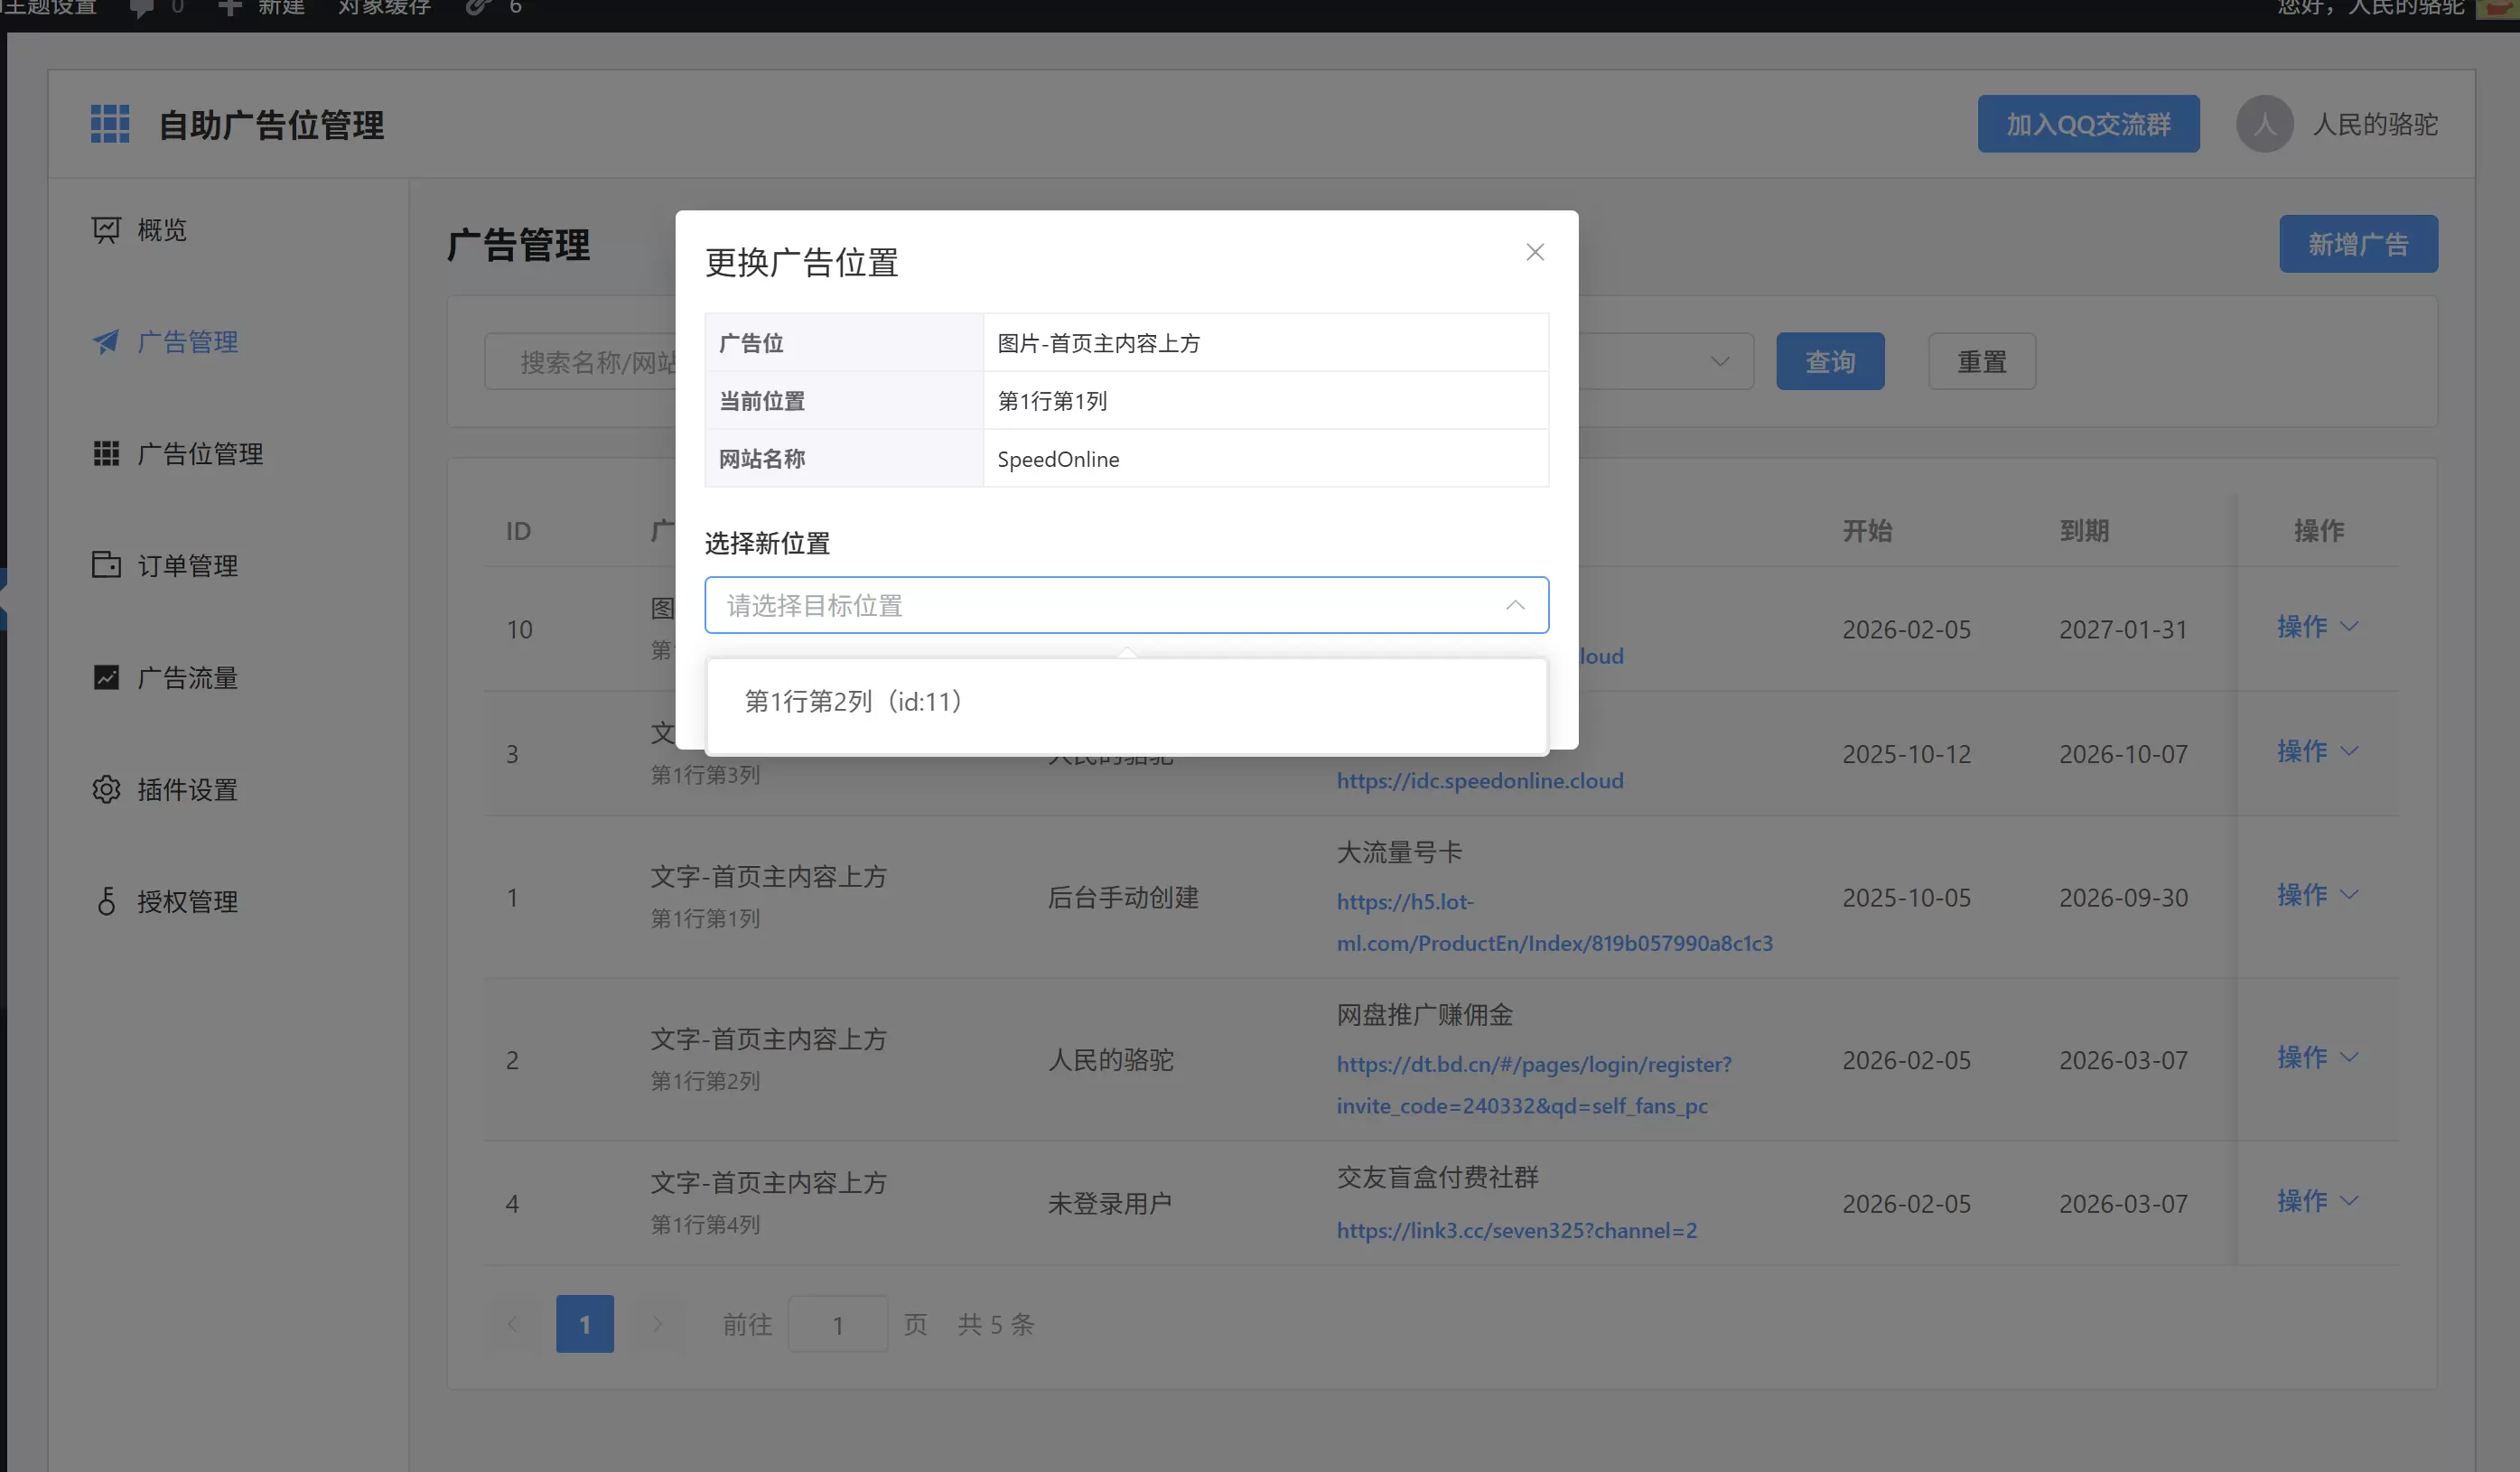
Task: Expand 操作 menu for row ID 10
Action: pyautogui.click(x=2317, y=627)
